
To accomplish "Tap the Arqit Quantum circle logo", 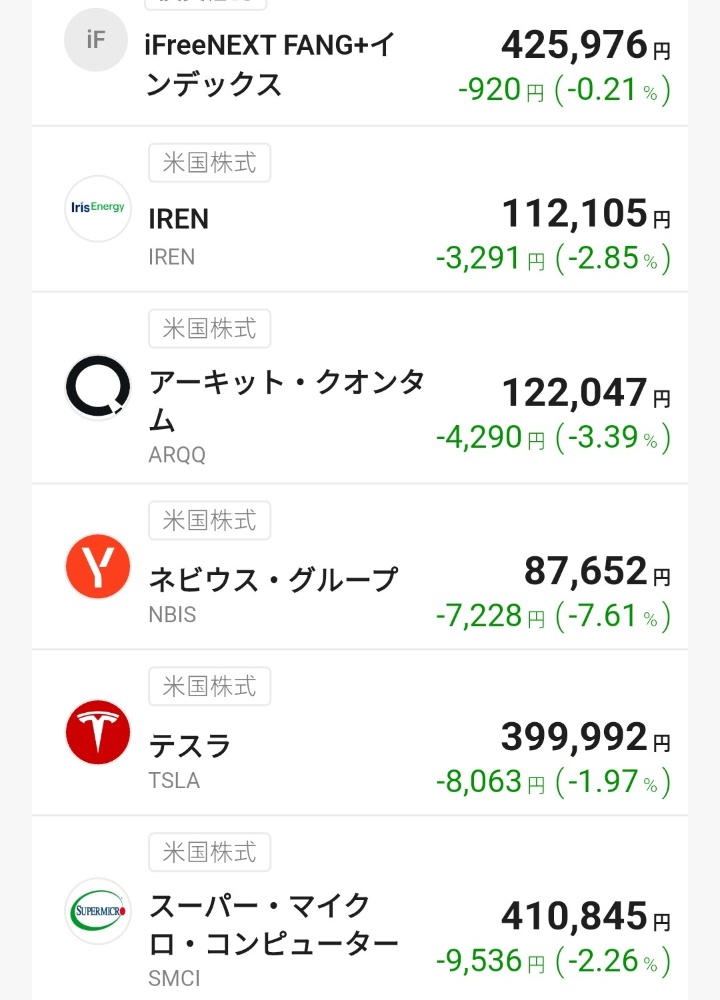I will [98, 387].
